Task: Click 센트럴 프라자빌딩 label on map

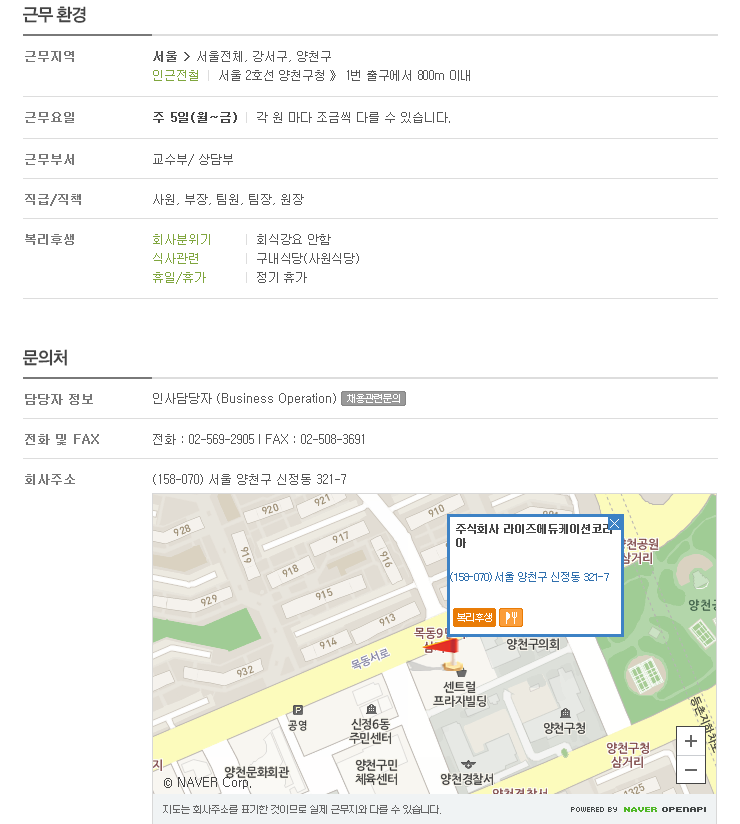Action: (x=460, y=694)
